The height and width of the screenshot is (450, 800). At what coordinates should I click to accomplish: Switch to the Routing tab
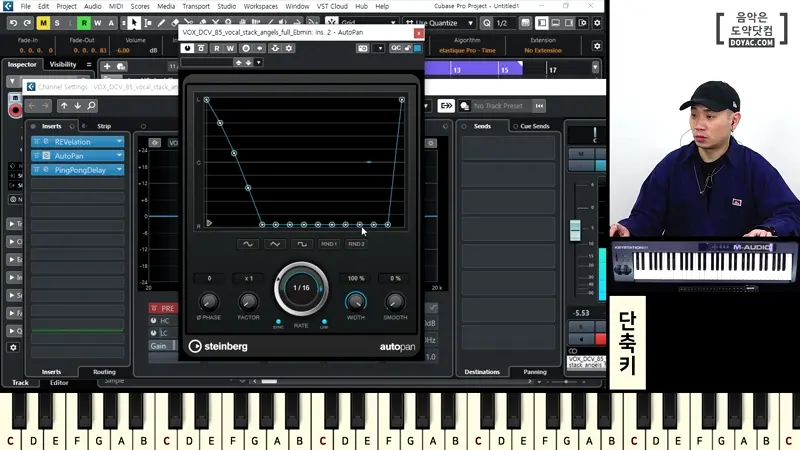click(104, 372)
